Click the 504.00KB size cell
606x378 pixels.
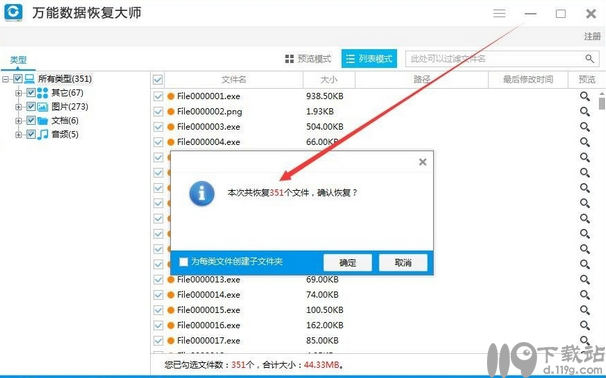tap(325, 127)
